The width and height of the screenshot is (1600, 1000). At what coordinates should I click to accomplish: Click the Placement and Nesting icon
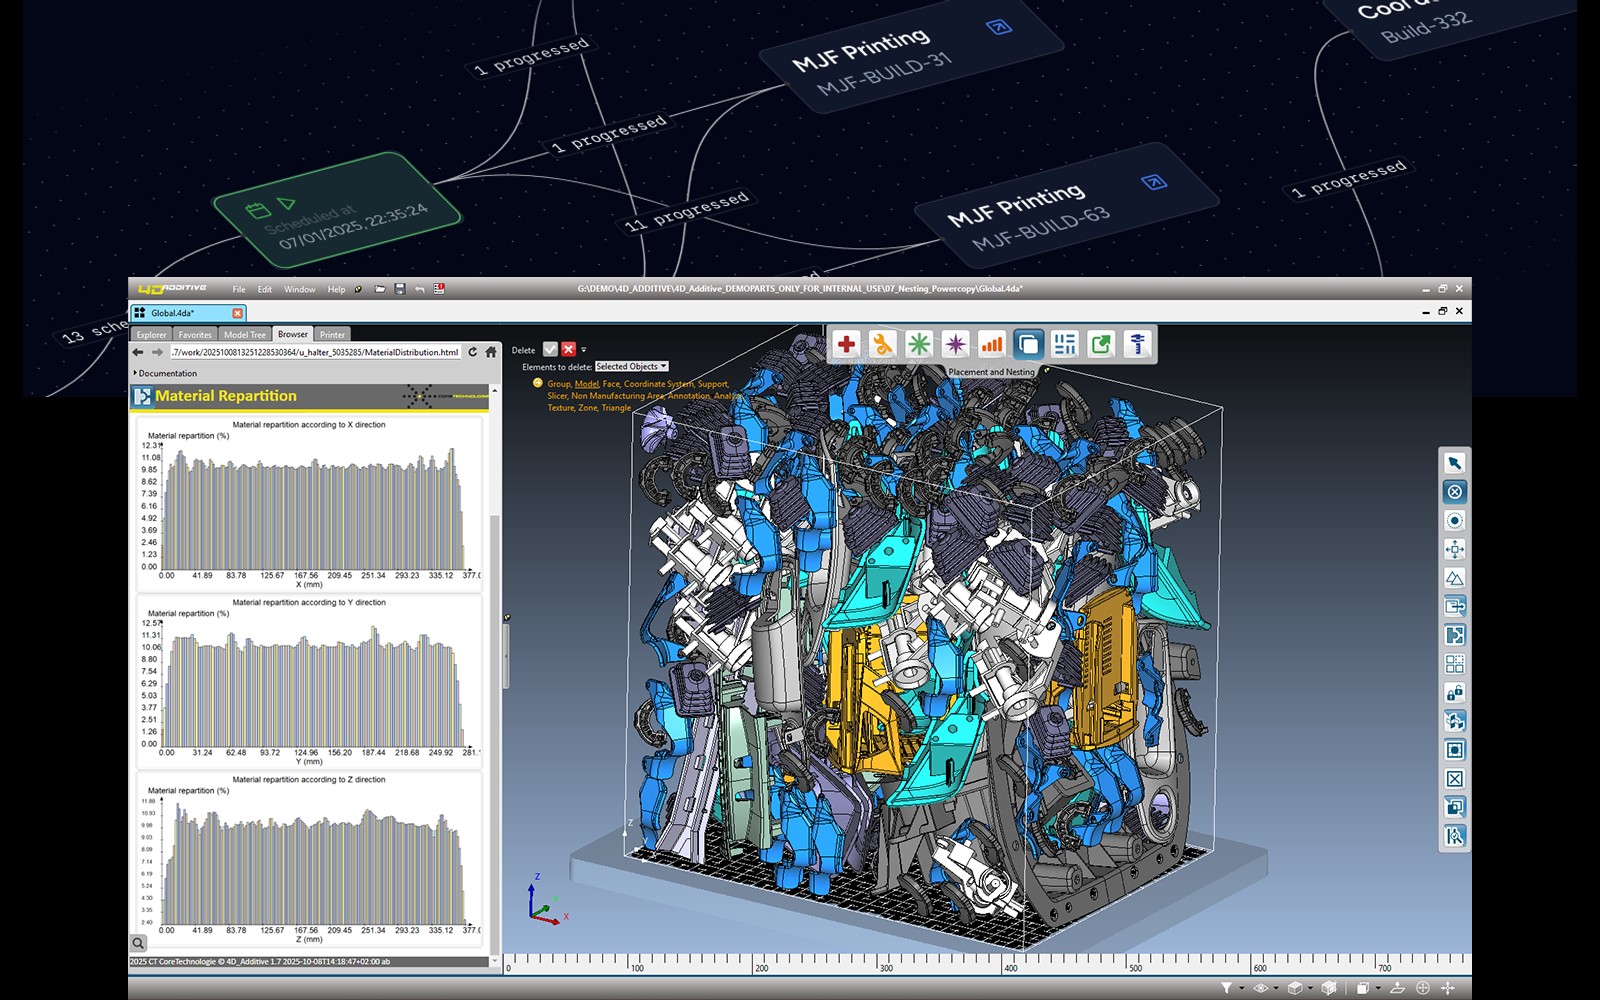[1028, 345]
